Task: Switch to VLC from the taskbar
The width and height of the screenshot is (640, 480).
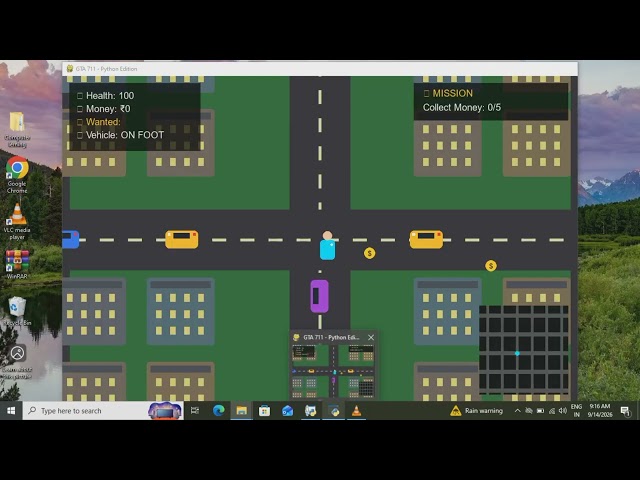Action: coord(356,411)
